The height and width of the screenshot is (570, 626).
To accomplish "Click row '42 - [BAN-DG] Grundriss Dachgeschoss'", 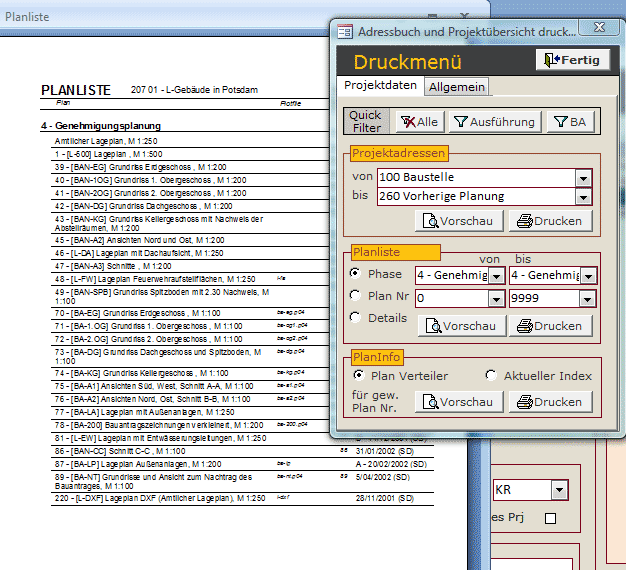I will 144,206.
